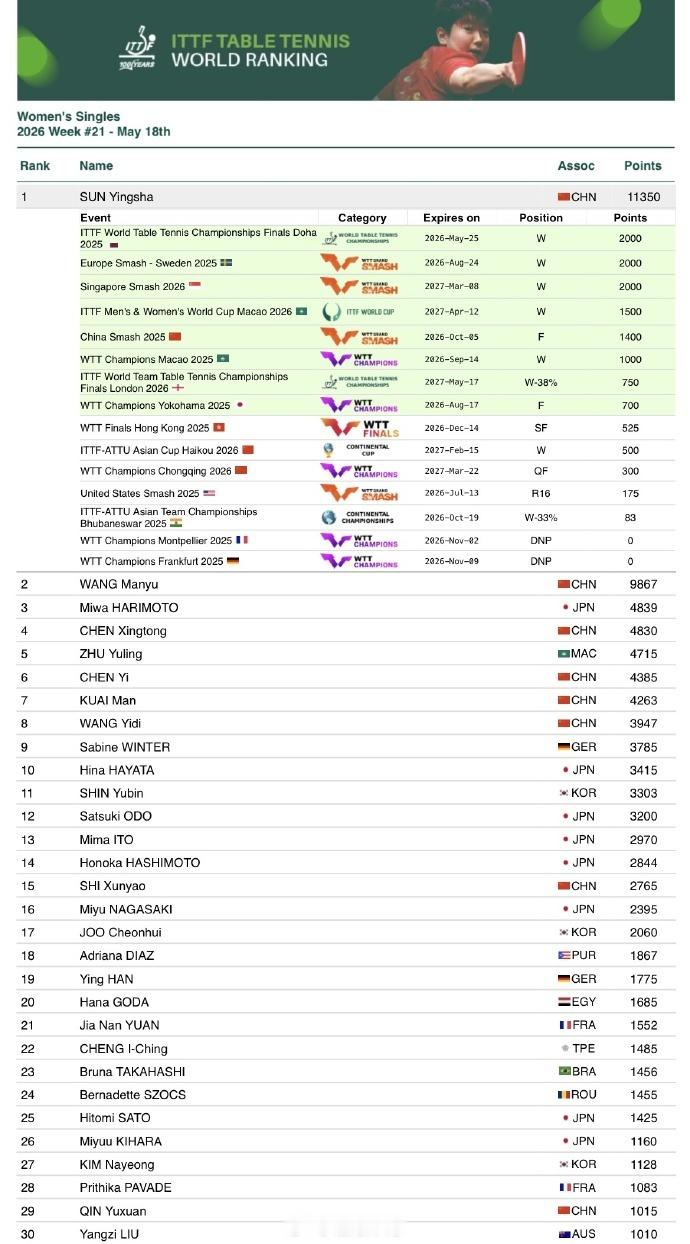Screen dimensions: 690x1244
Task: Click the 2026-Dec-14 expiry date
Action: point(452,428)
